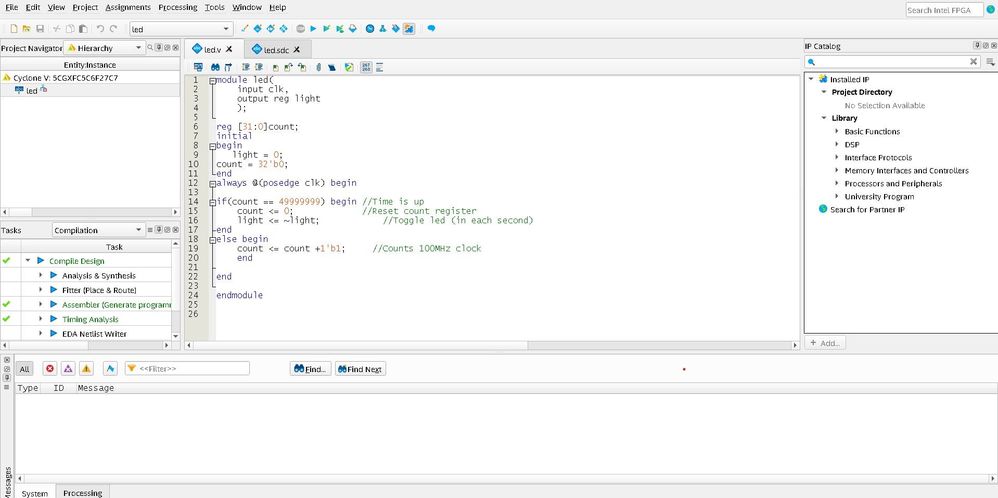Click the blue speech bubble icon in main toolbar
998x498 pixels.
[431, 29]
